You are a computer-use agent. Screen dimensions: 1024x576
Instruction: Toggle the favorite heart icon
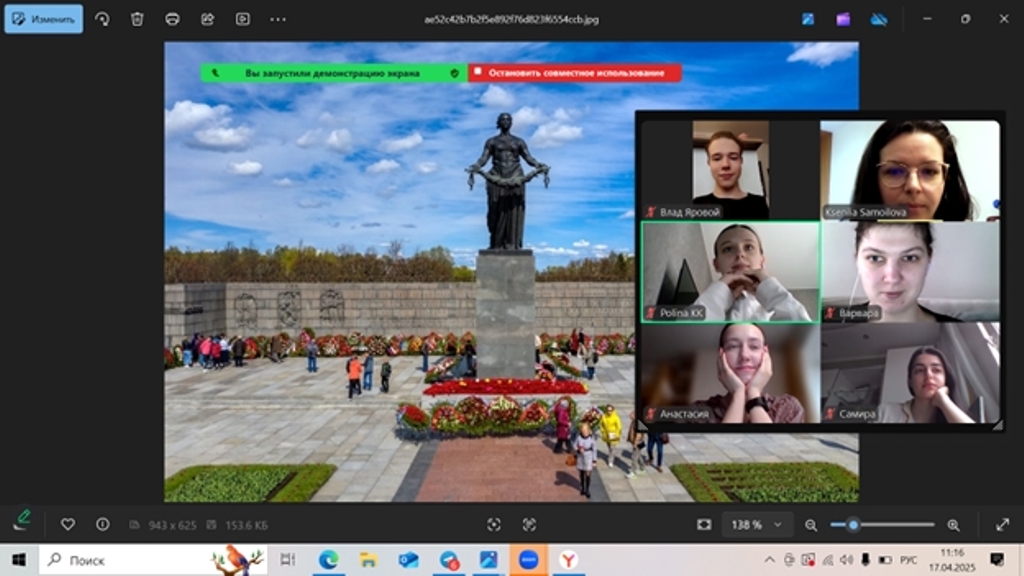68,524
